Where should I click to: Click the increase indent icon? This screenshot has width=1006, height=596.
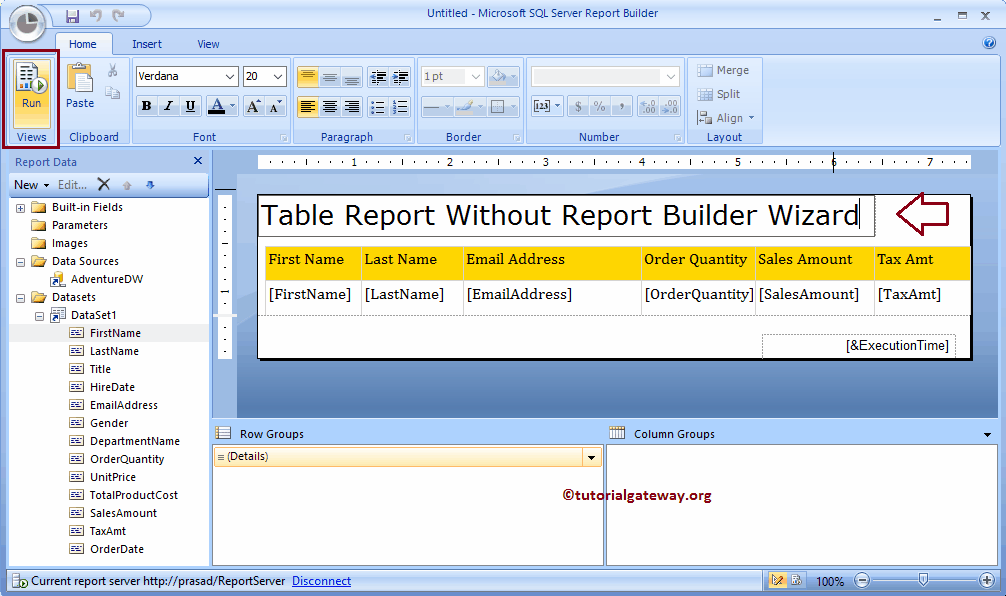pos(400,77)
